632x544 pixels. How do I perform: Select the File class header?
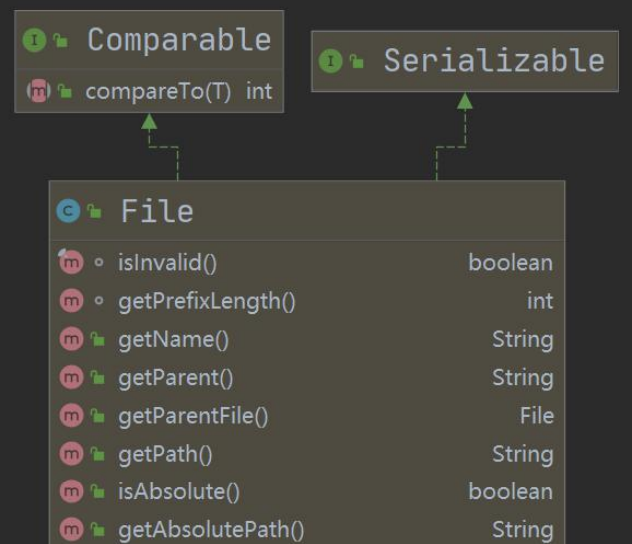point(157,211)
